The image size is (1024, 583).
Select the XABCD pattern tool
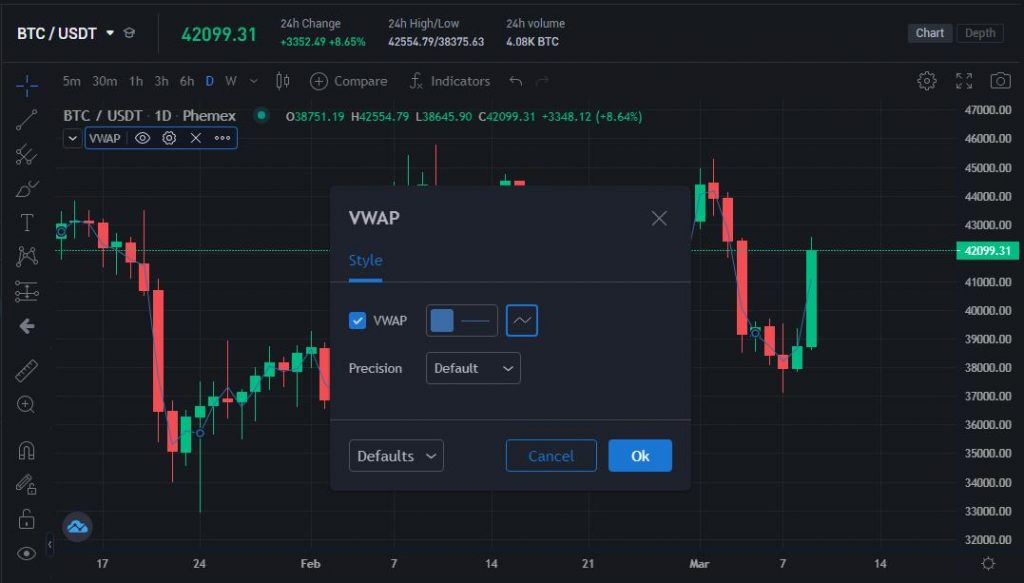(26, 256)
